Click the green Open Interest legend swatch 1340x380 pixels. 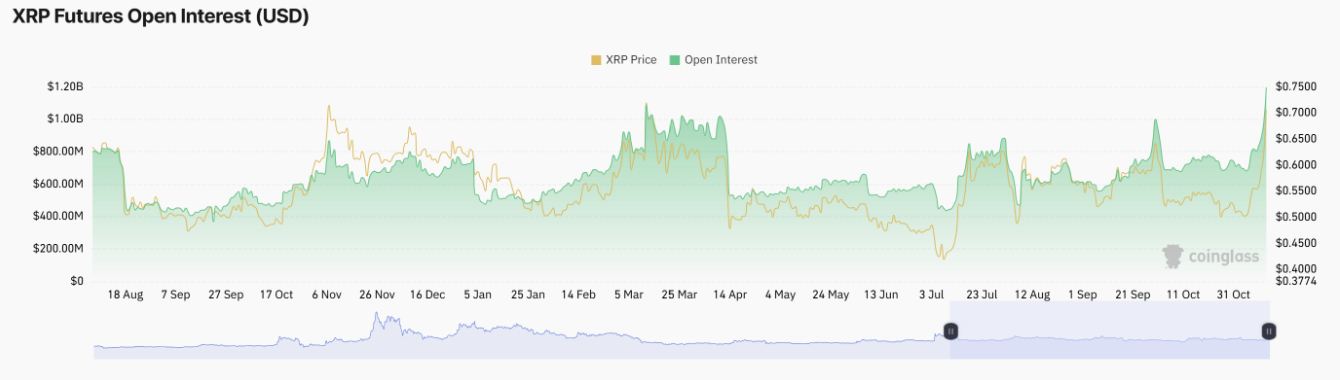tap(674, 60)
